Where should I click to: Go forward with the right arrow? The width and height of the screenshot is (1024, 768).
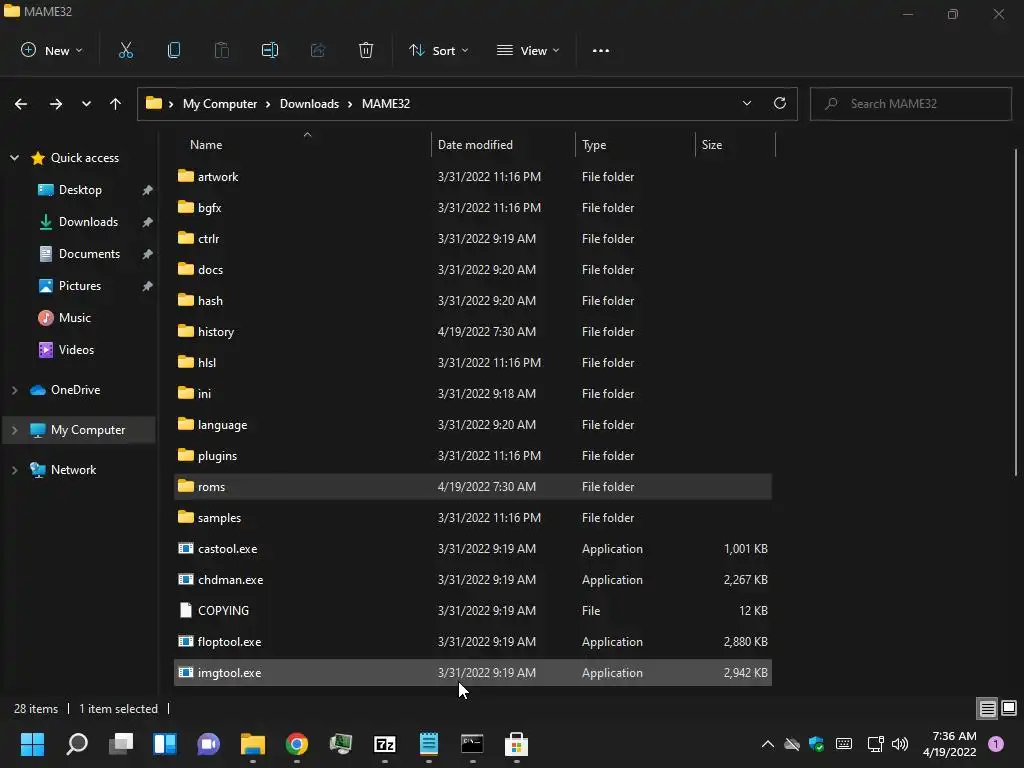point(56,104)
